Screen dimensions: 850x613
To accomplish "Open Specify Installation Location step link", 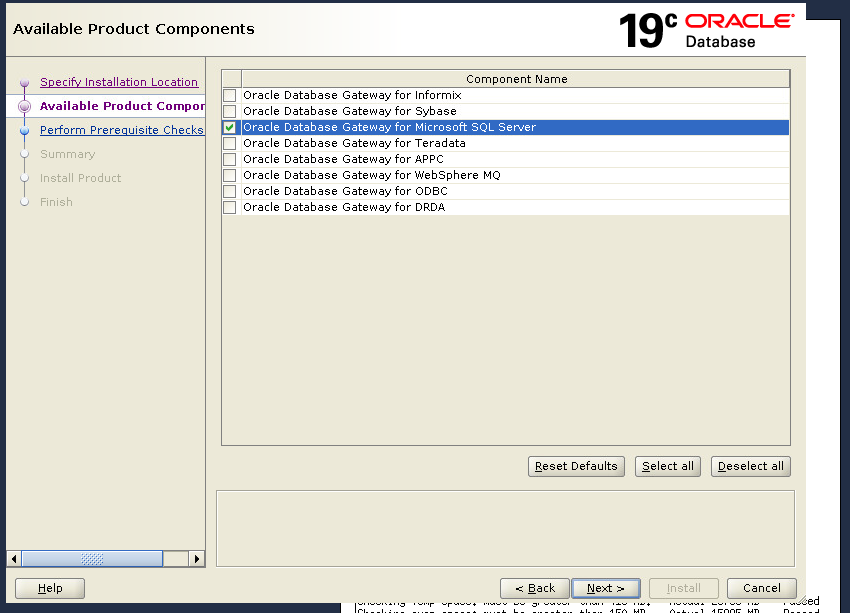I will pos(119,82).
